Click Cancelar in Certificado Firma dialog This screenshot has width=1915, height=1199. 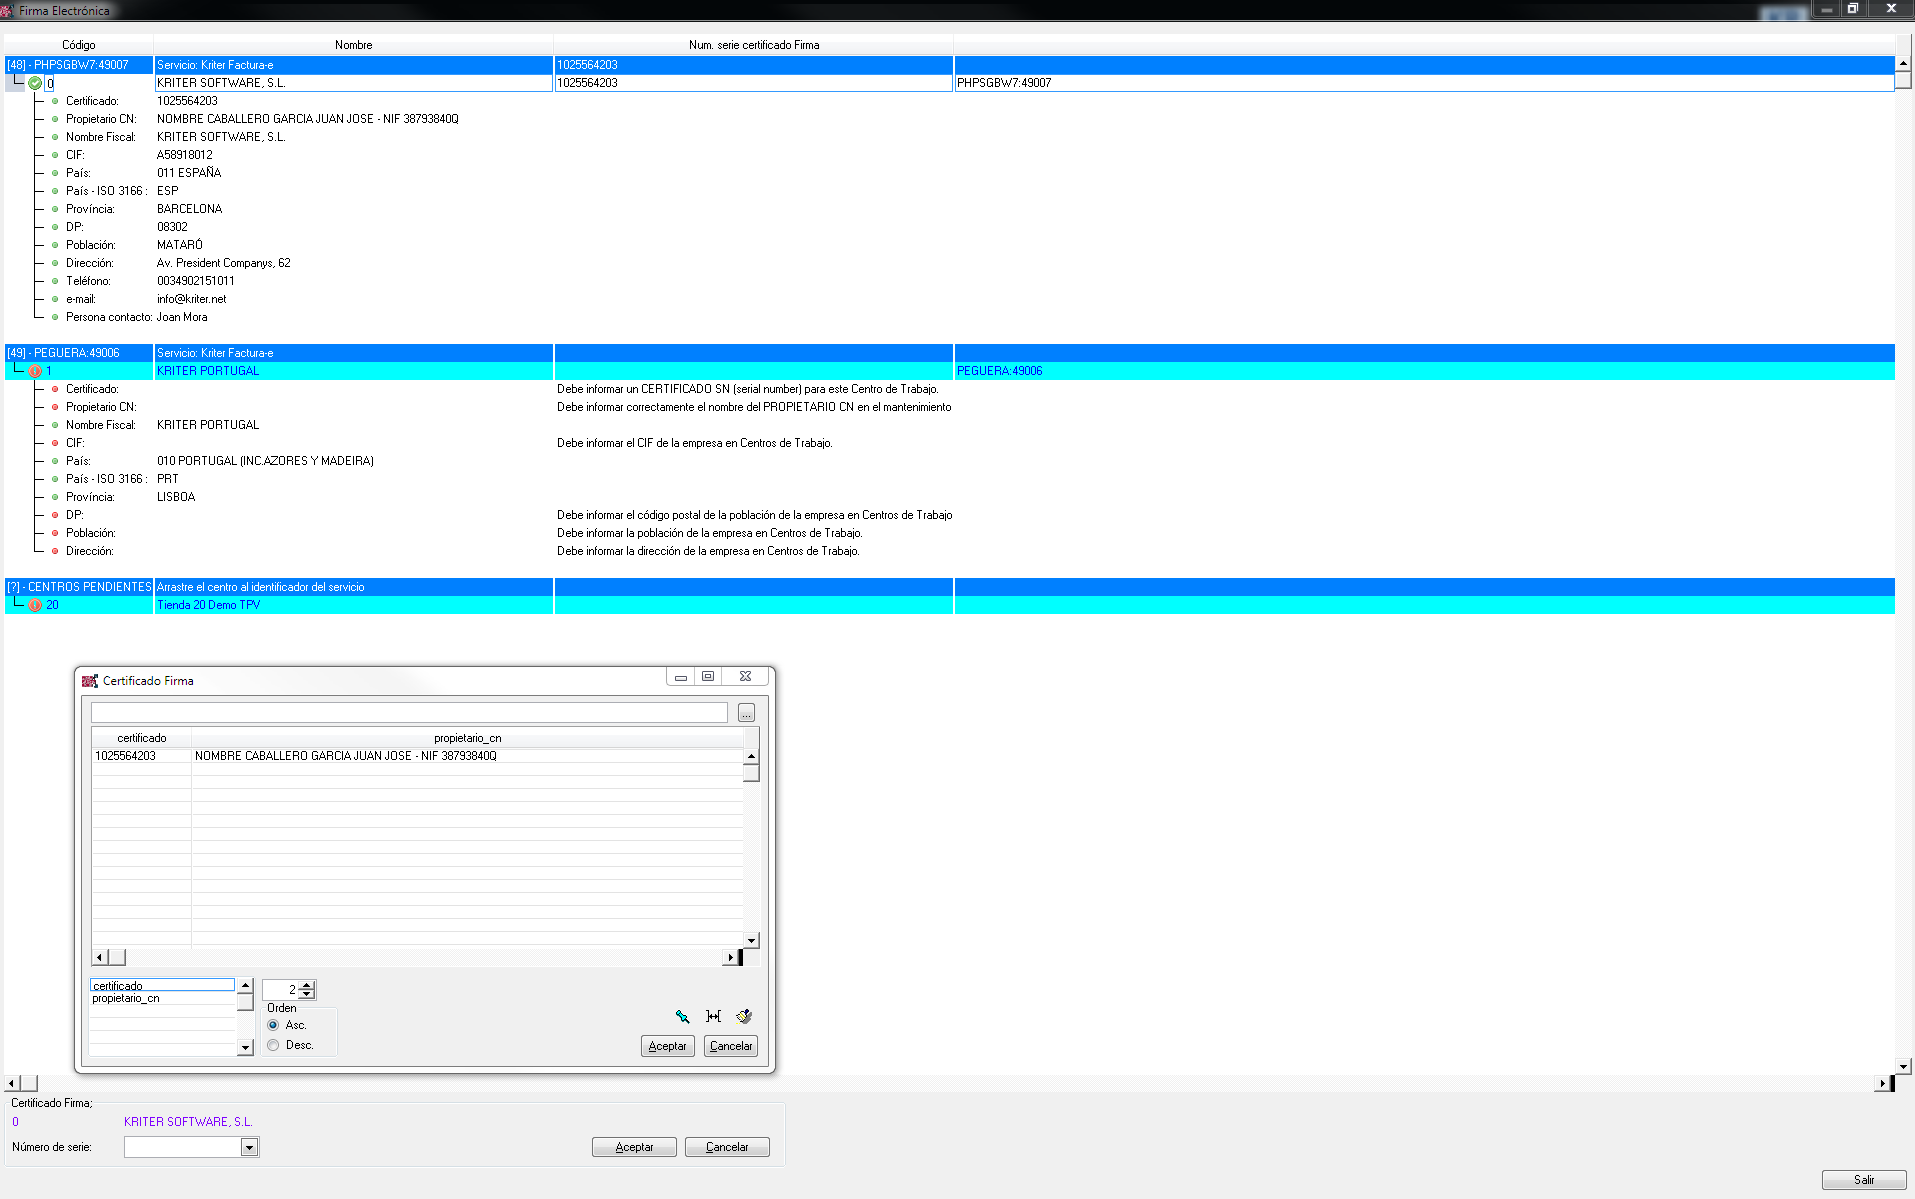click(x=731, y=1046)
